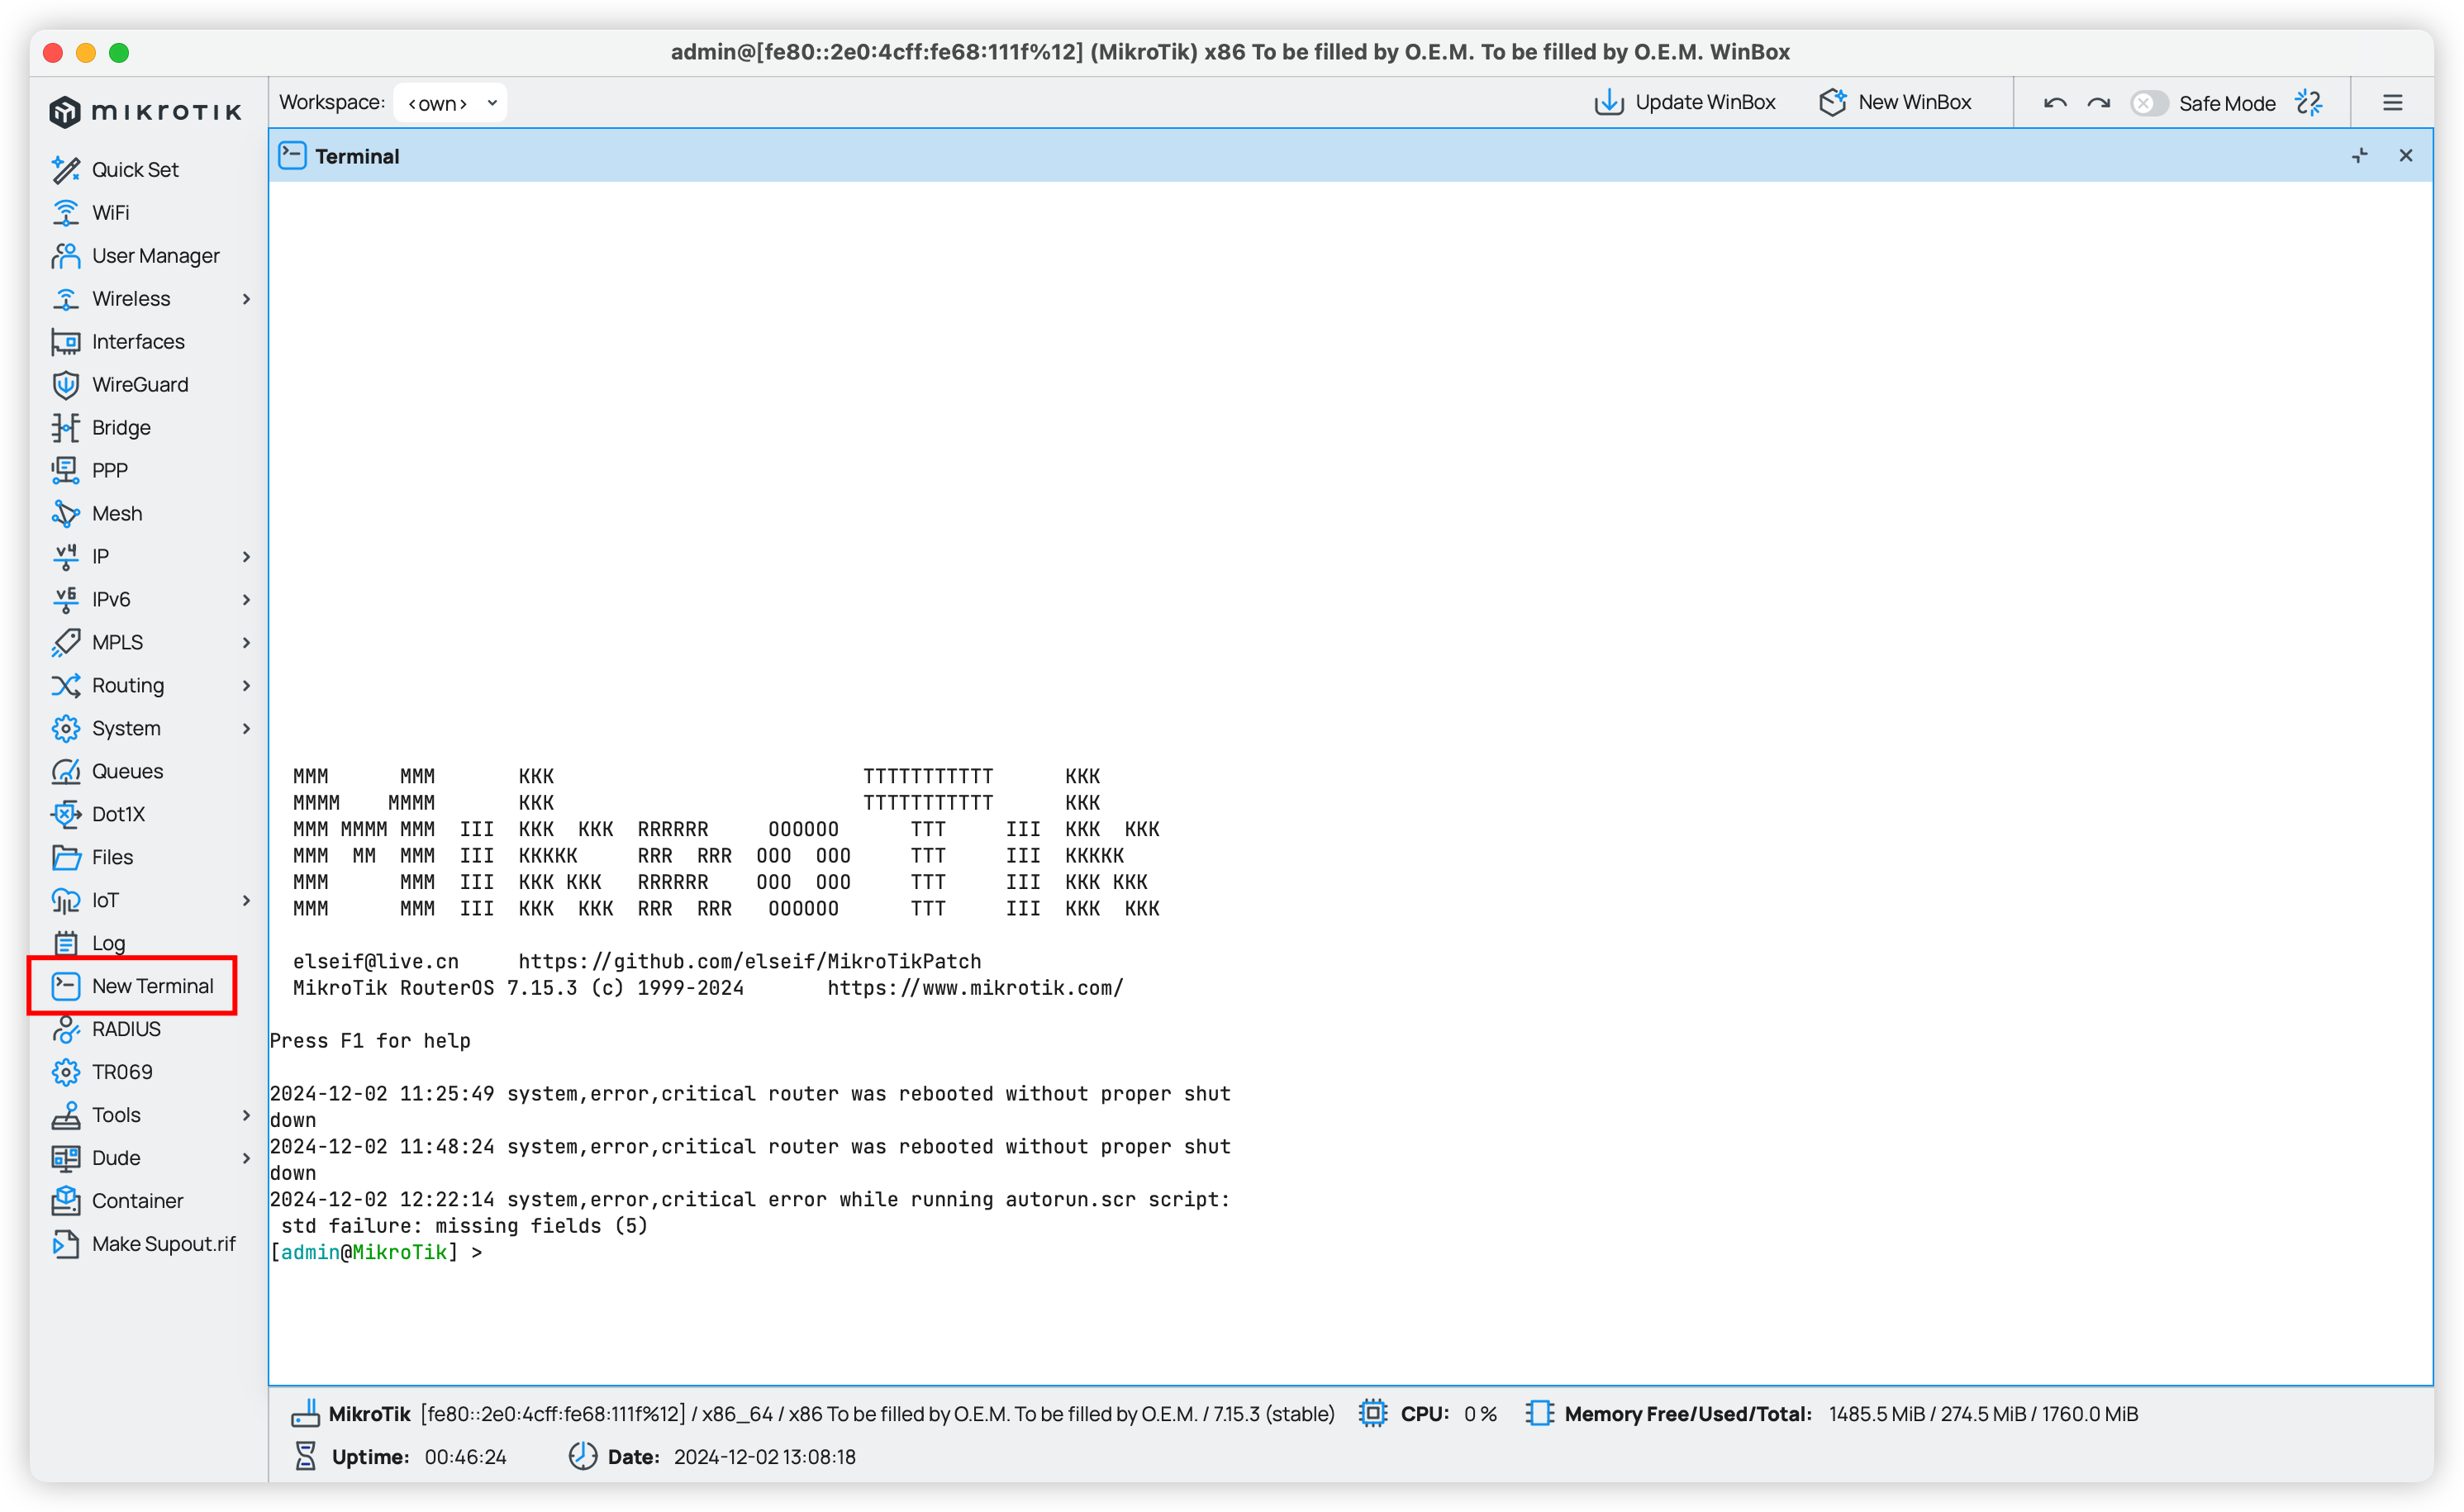Click the Update WinBox button
Screen dimensions: 2464x1512
[x=1685, y=102]
